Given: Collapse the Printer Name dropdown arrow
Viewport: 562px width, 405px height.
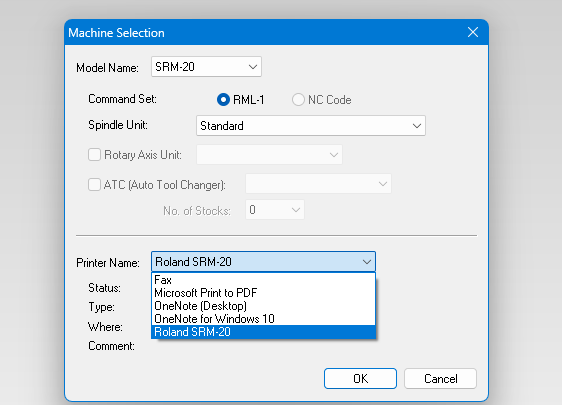Looking at the screenshot, I should (367, 262).
